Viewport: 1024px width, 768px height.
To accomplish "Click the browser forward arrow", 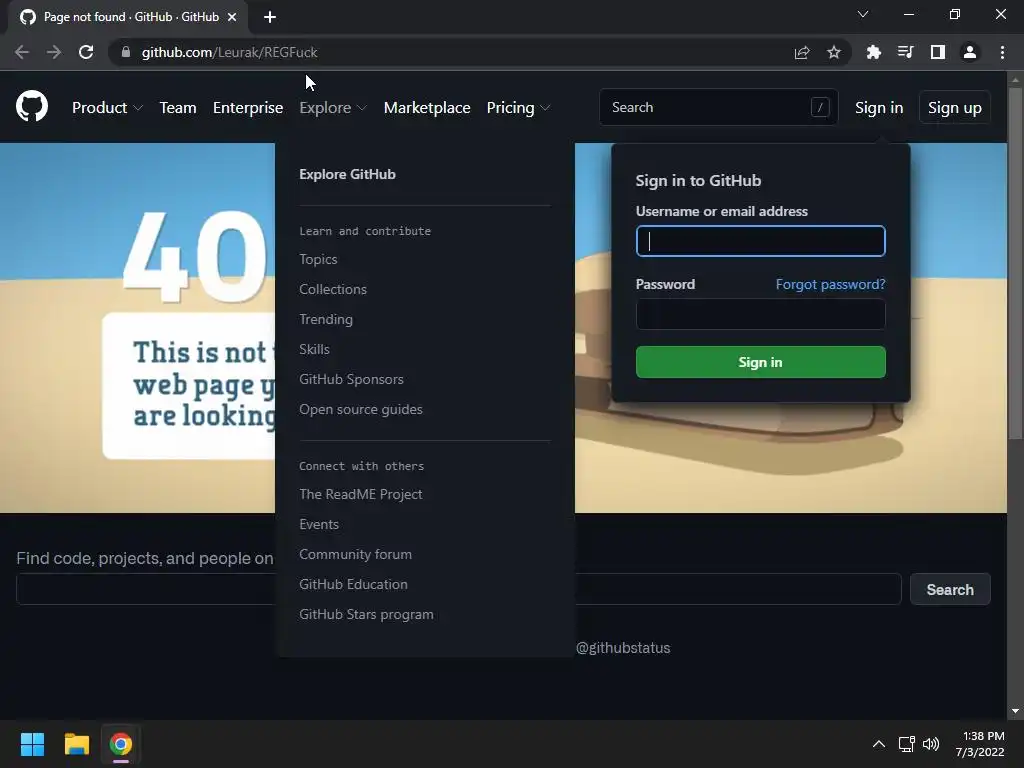I will click(54, 52).
